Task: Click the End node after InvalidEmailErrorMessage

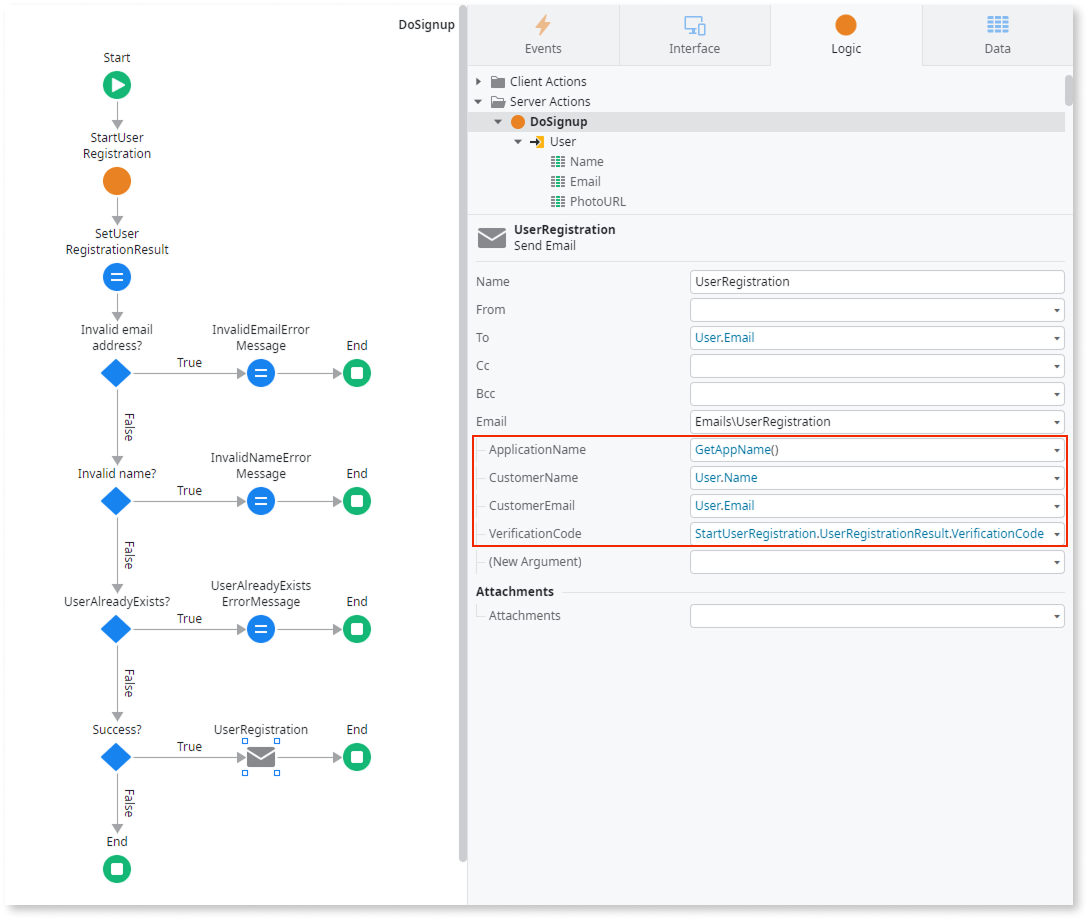Action: pos(357,373)
